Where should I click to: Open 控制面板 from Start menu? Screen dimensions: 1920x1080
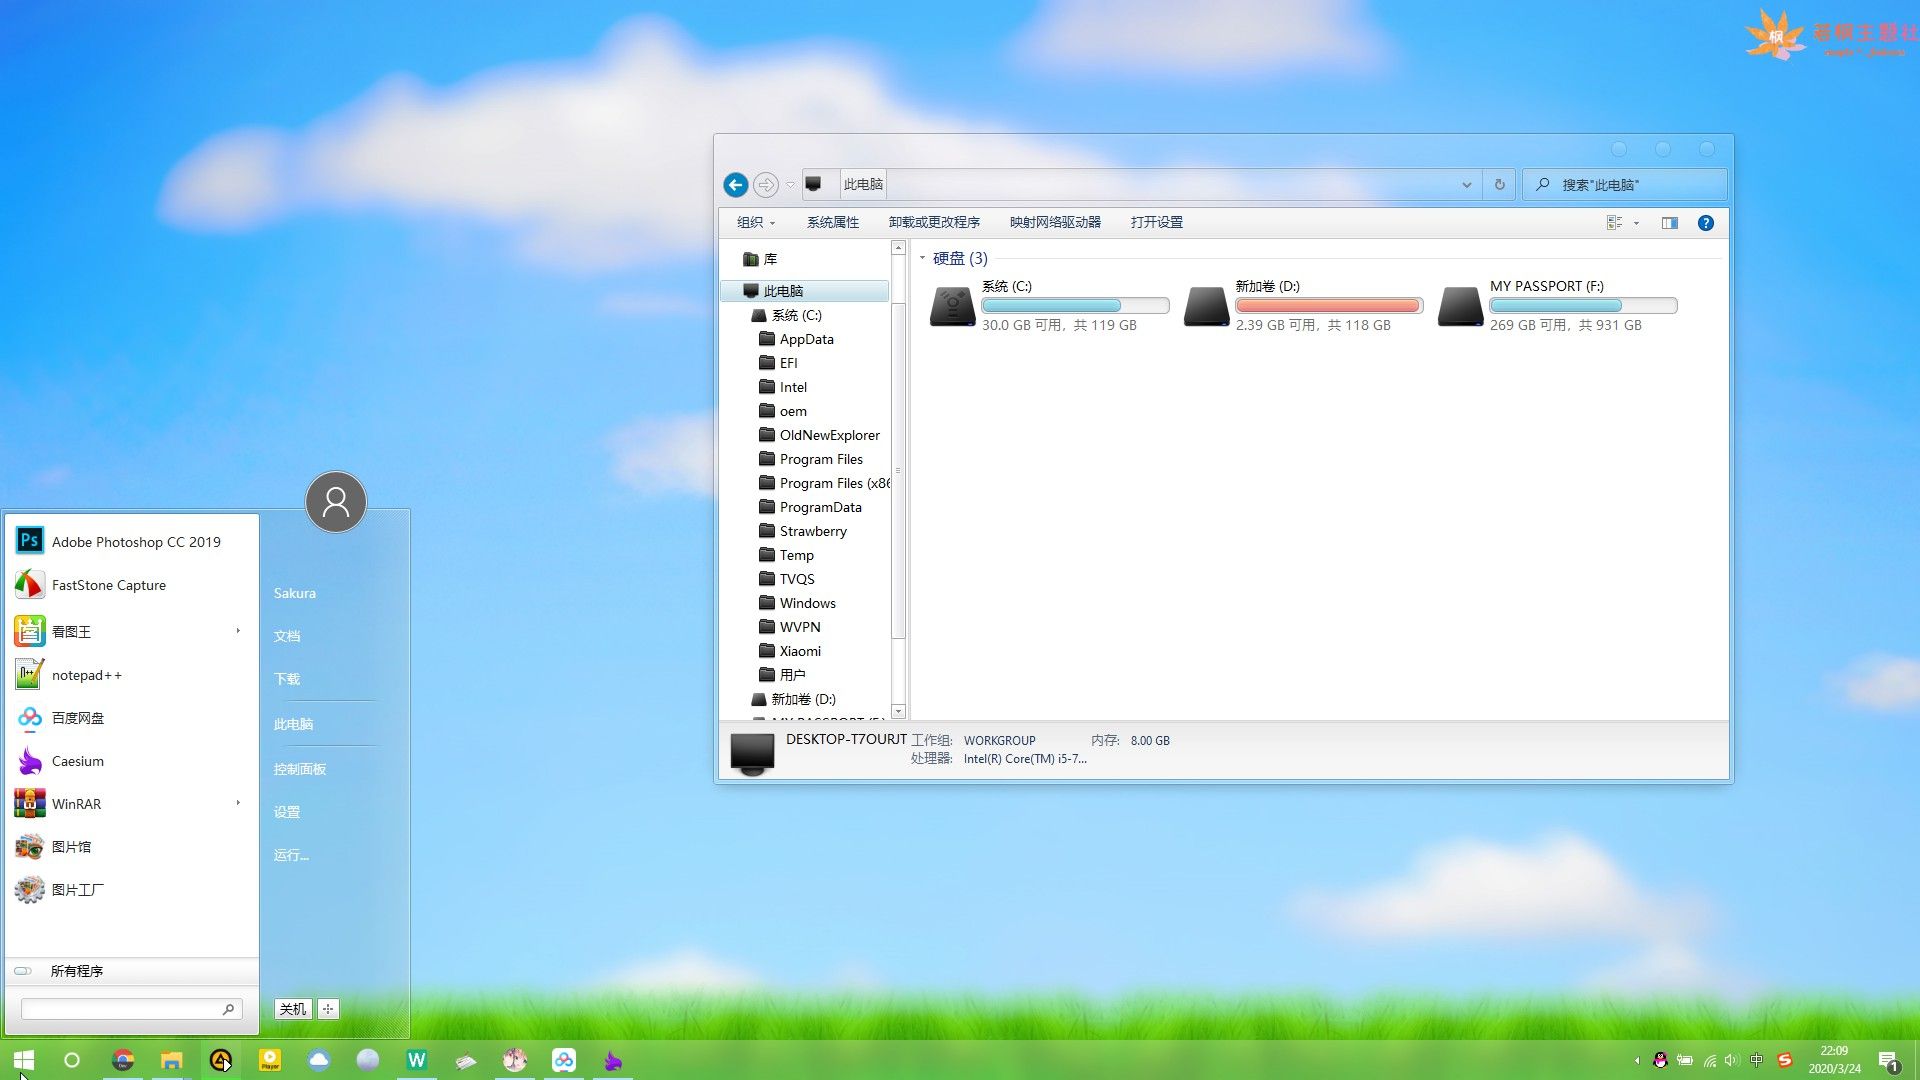pyautogui.click(x=300, y=769)
